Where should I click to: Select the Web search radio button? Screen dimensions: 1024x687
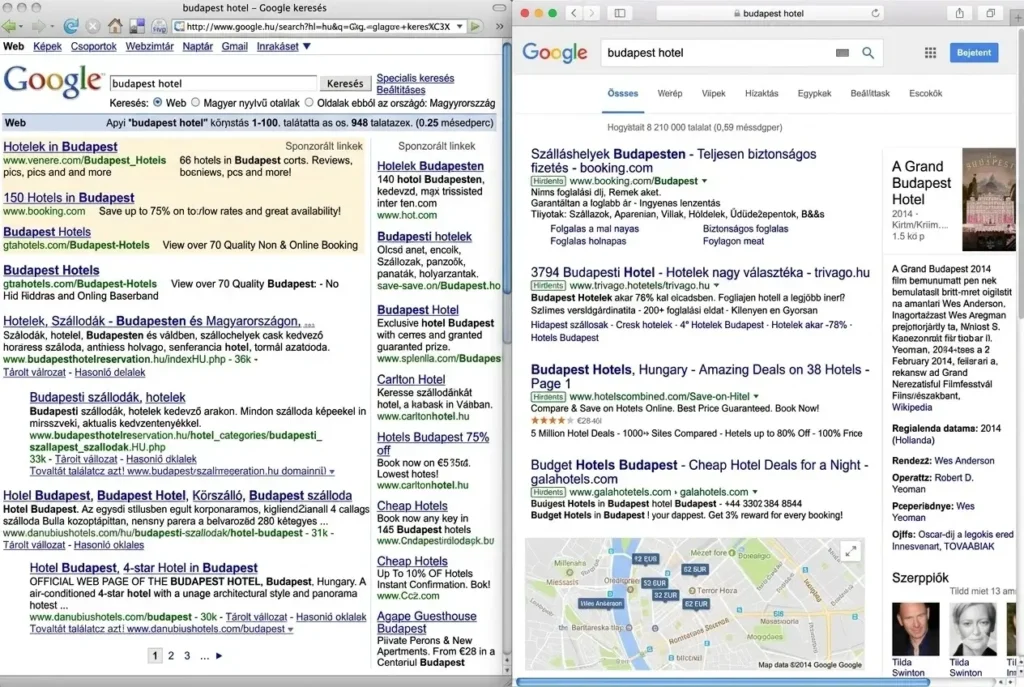click(158, 102)
